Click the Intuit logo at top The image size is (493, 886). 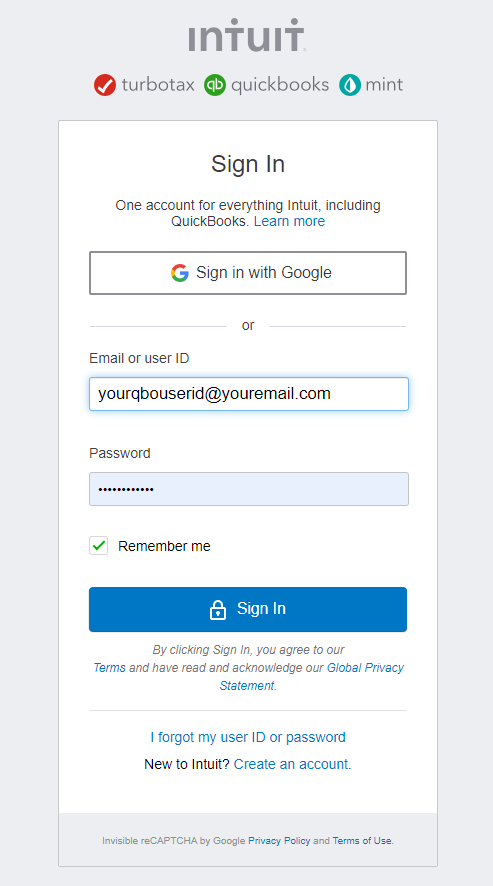[x=247, y=35]
